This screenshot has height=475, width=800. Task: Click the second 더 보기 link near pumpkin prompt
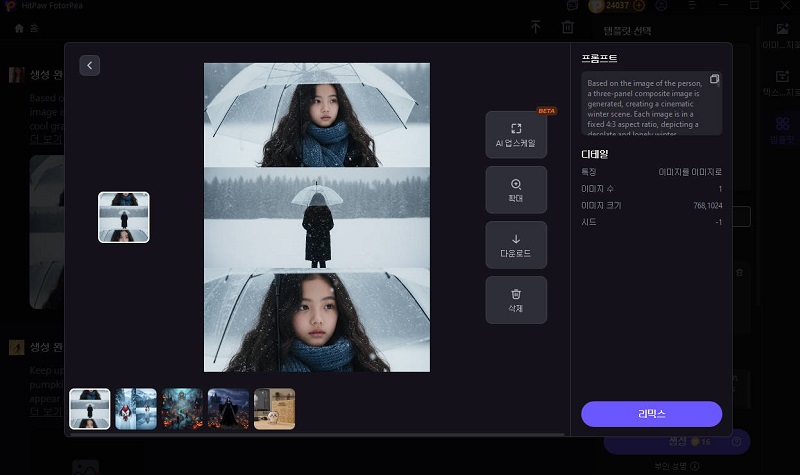[46, 411]
